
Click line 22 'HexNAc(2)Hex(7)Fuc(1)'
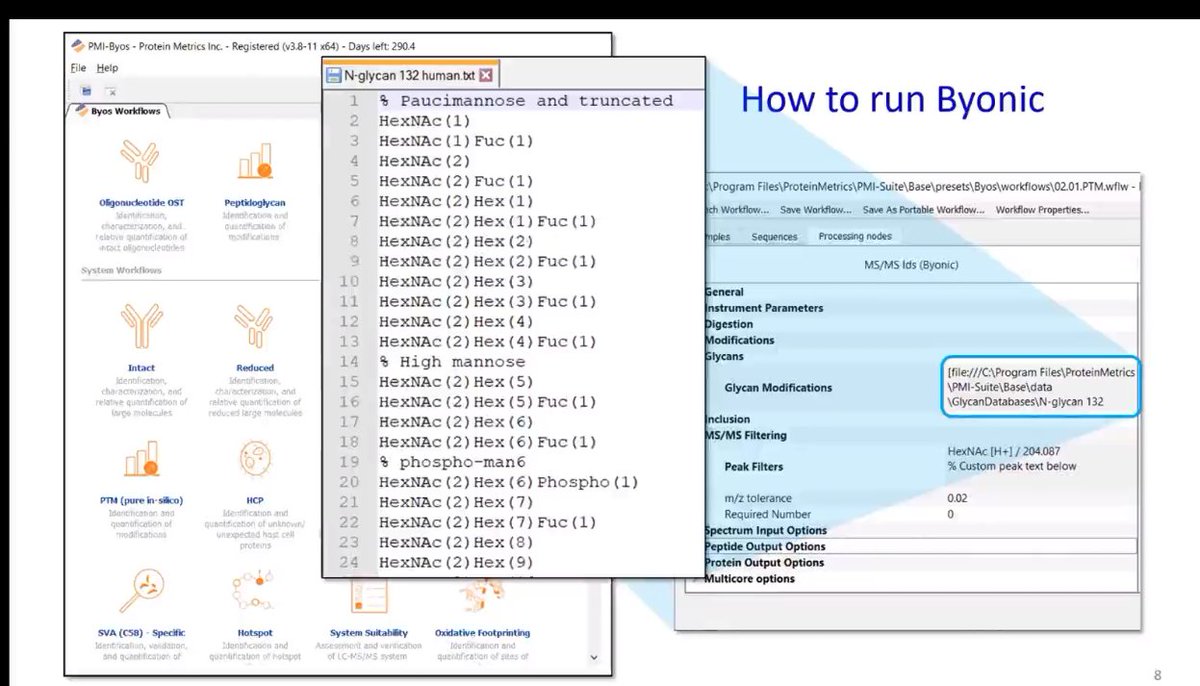tap(488, 522)
